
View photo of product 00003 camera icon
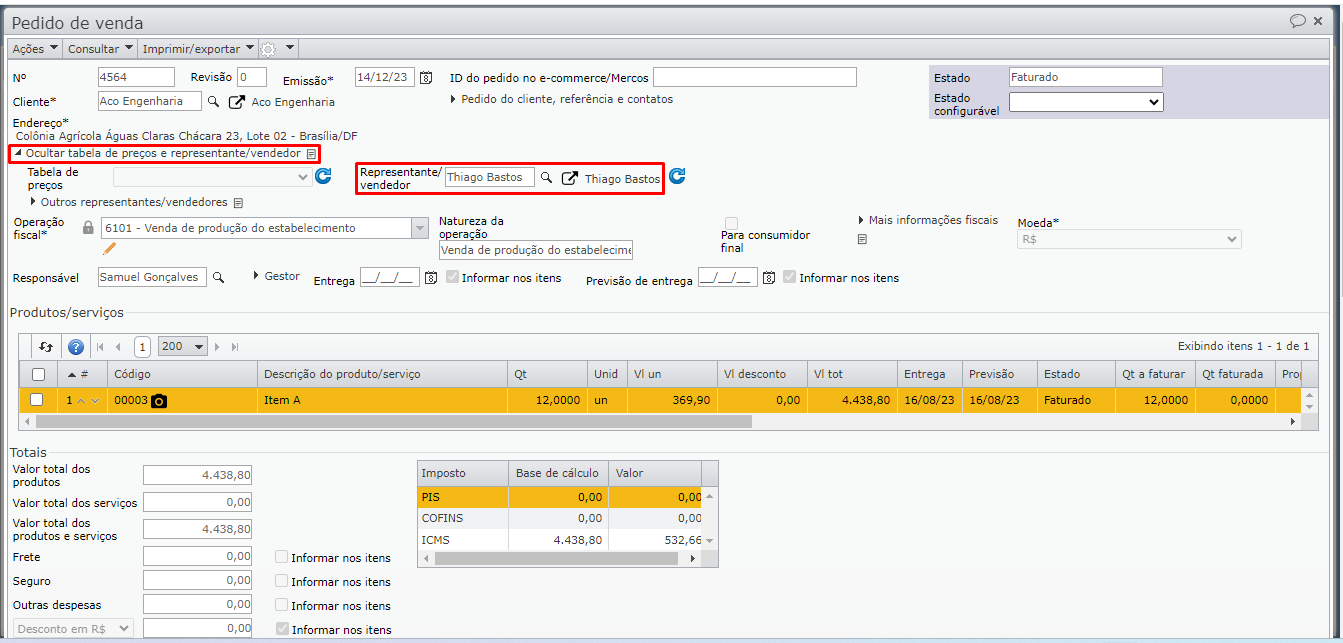159,401
